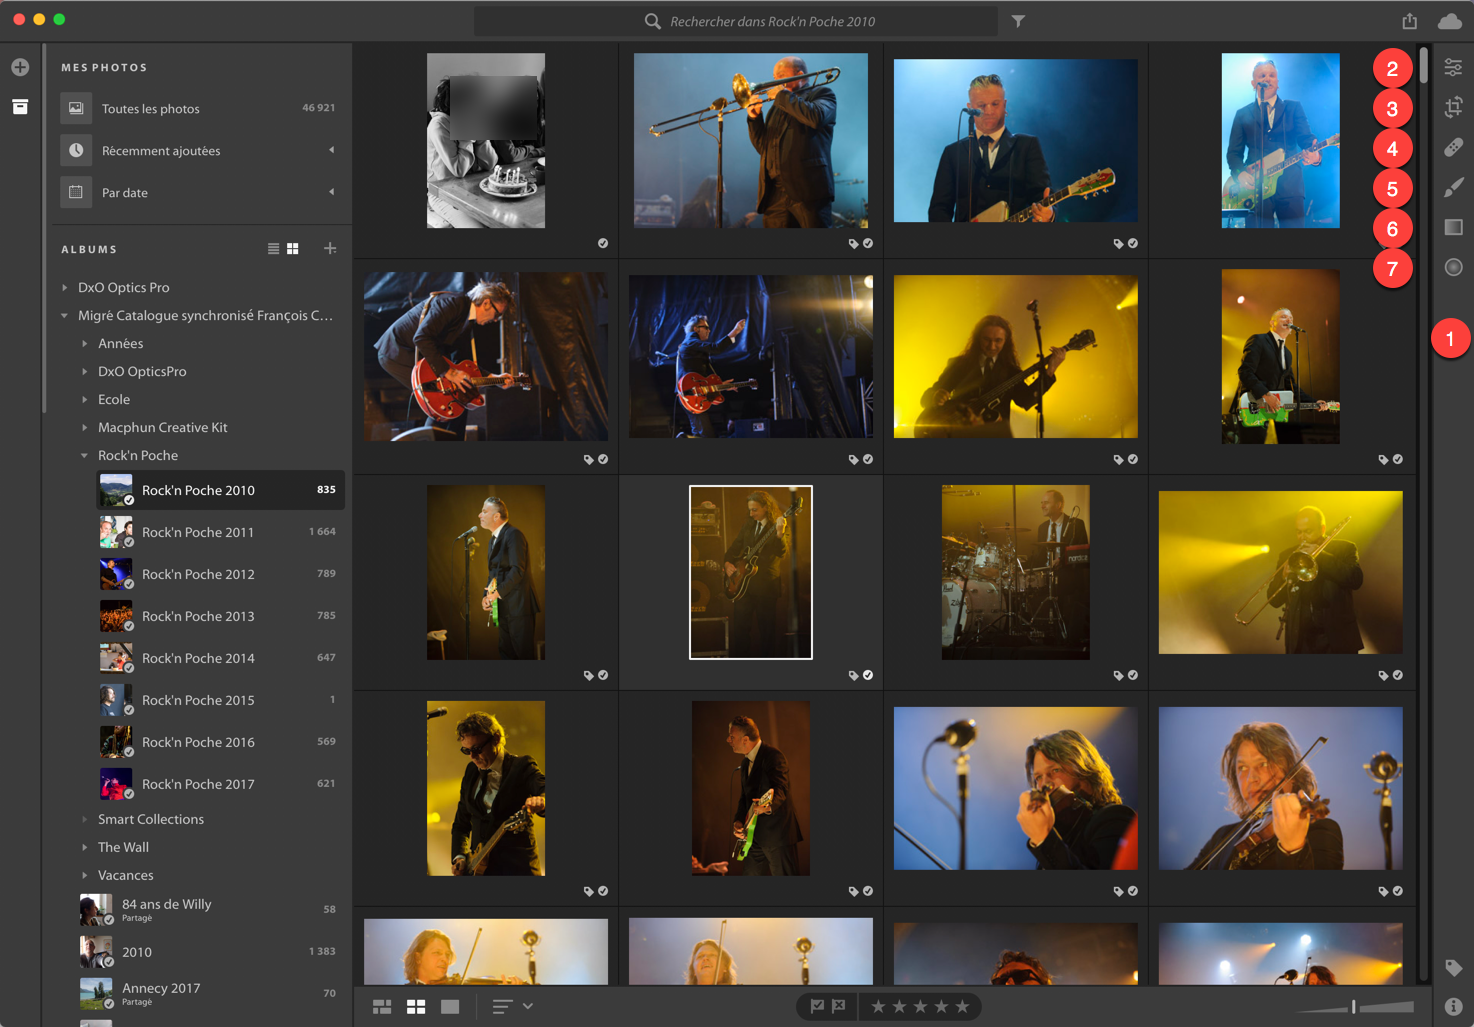Select the Crop and Rotate tool
This screenshot has height=1027, width=1474.
click(1453, 107)
